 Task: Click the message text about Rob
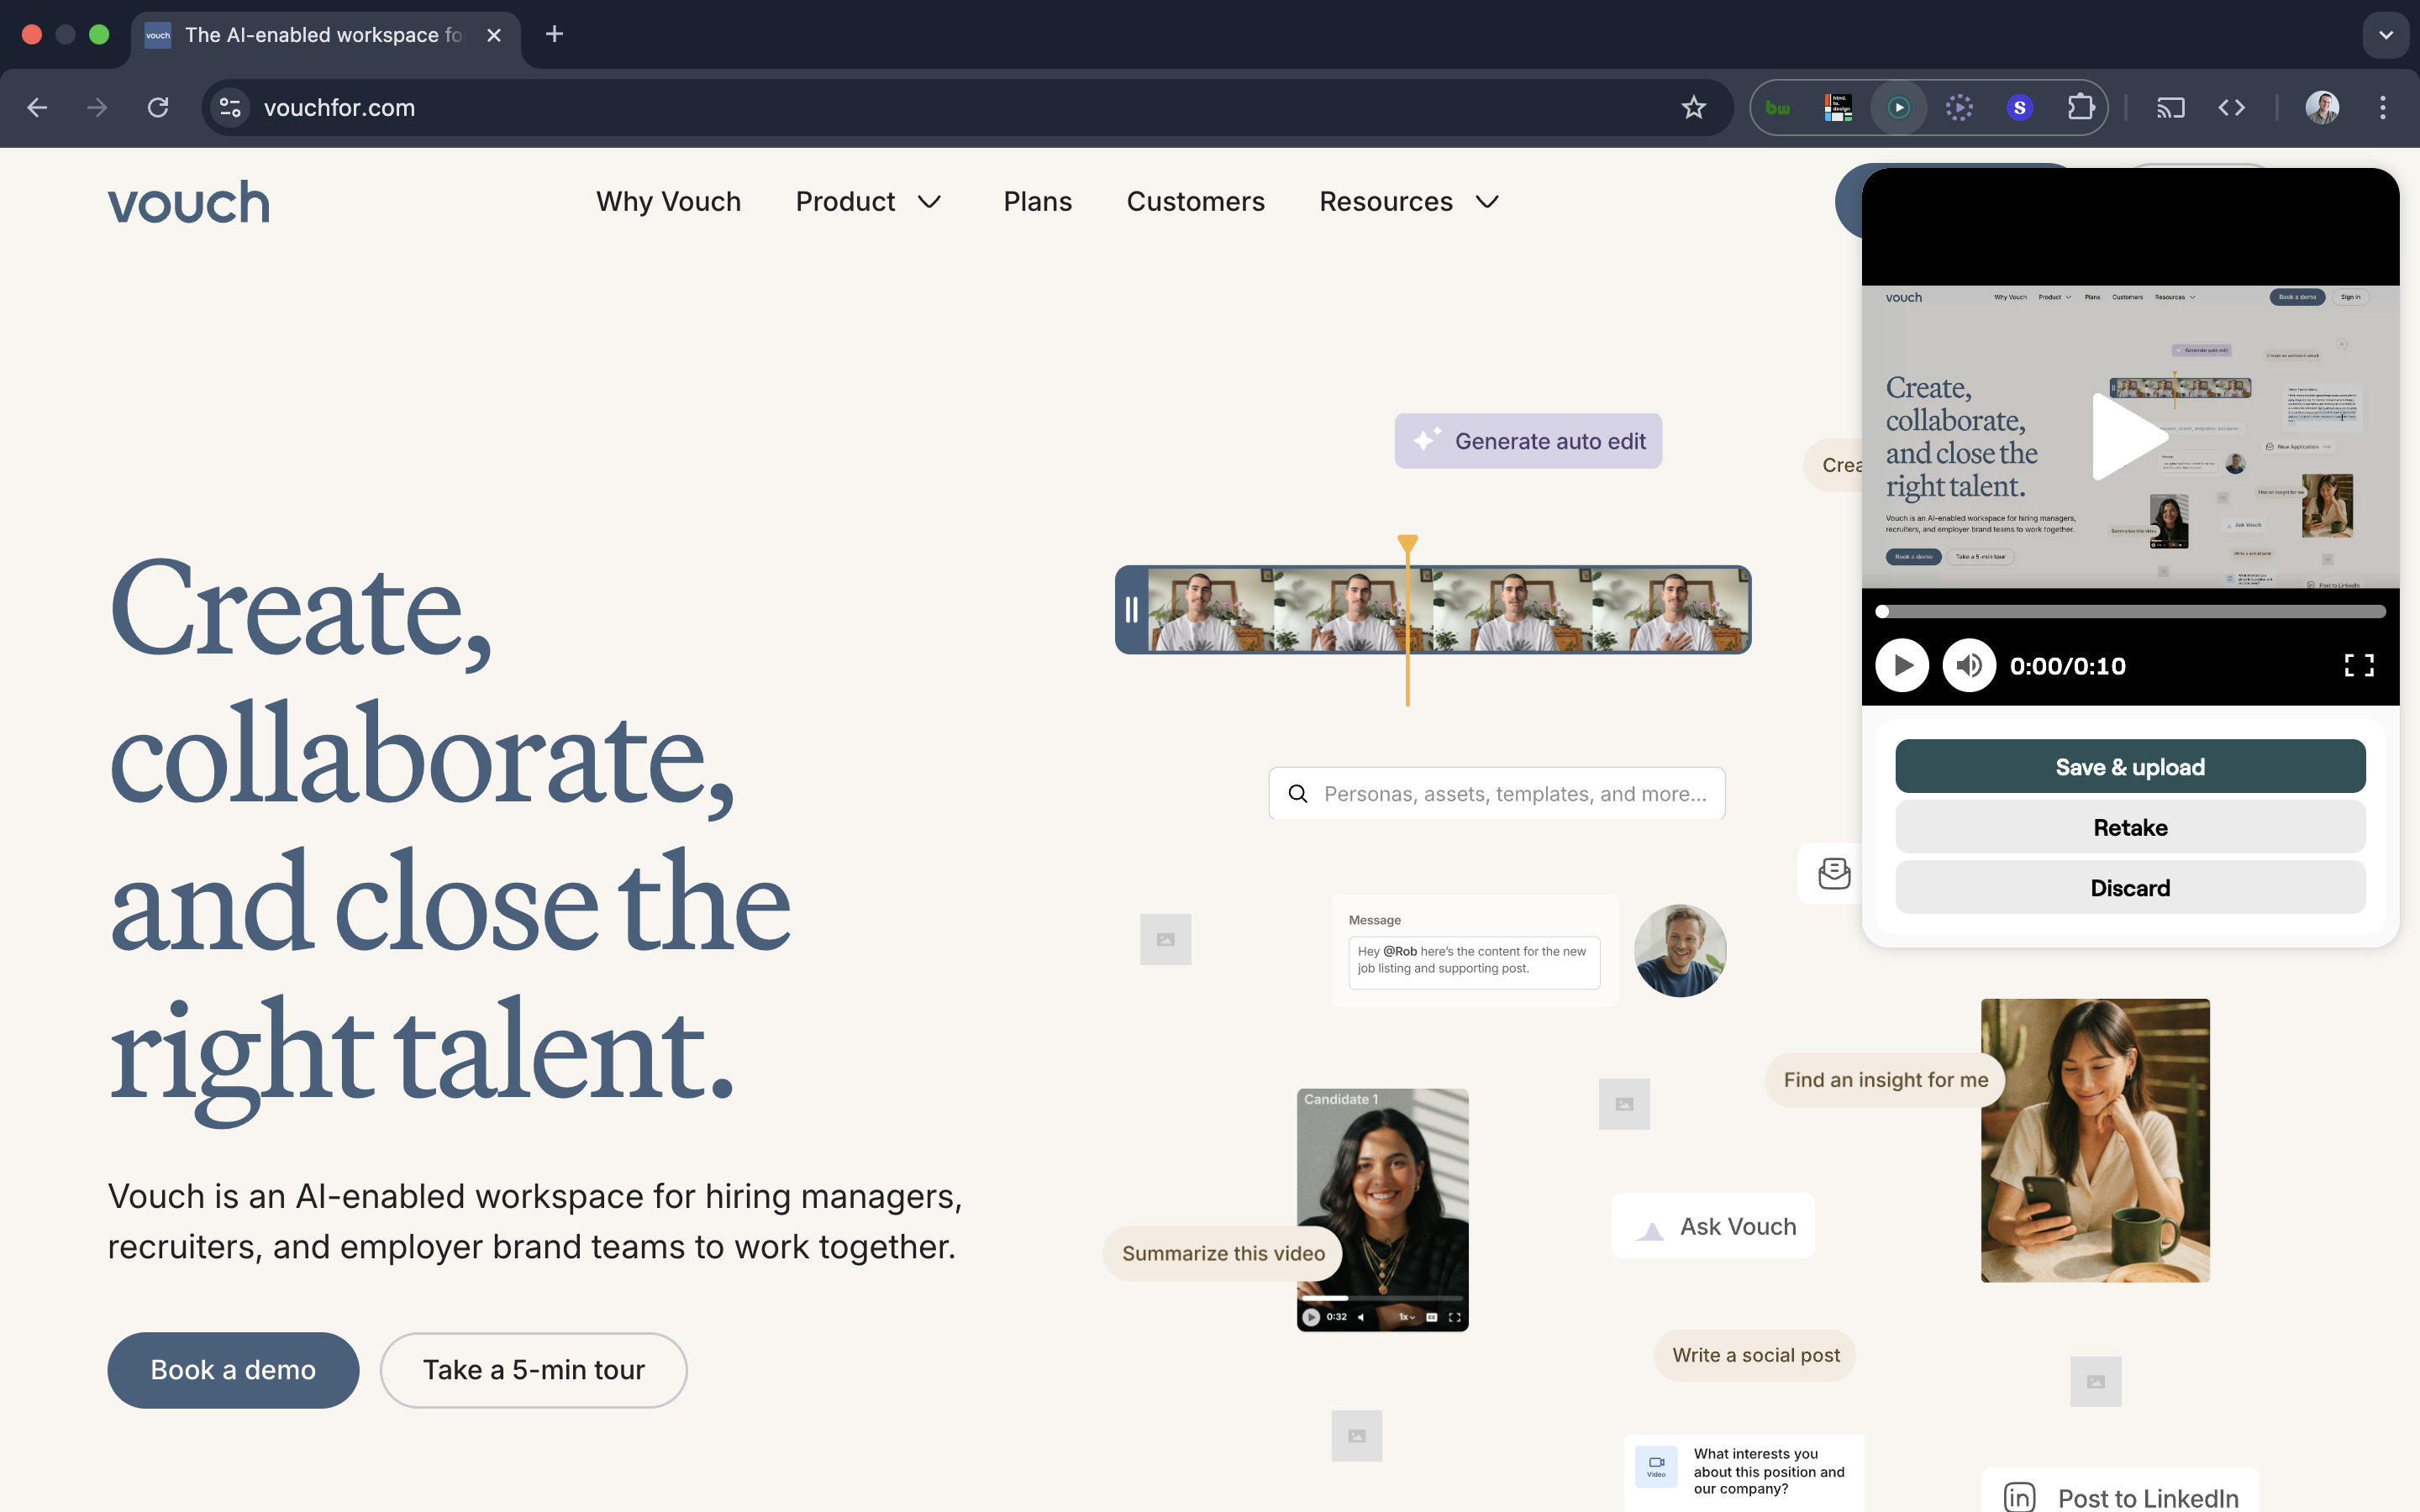(x=1473, y=960)
